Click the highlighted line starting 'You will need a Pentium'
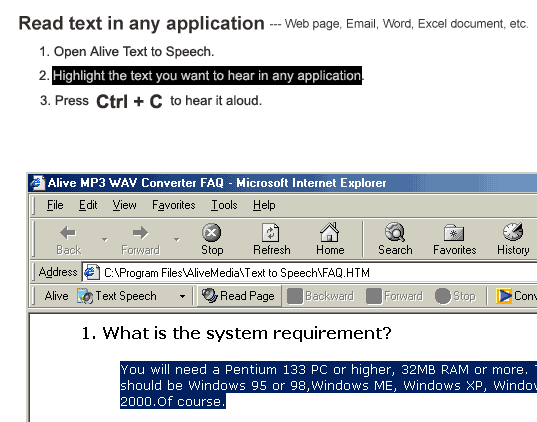 (328, 370)
